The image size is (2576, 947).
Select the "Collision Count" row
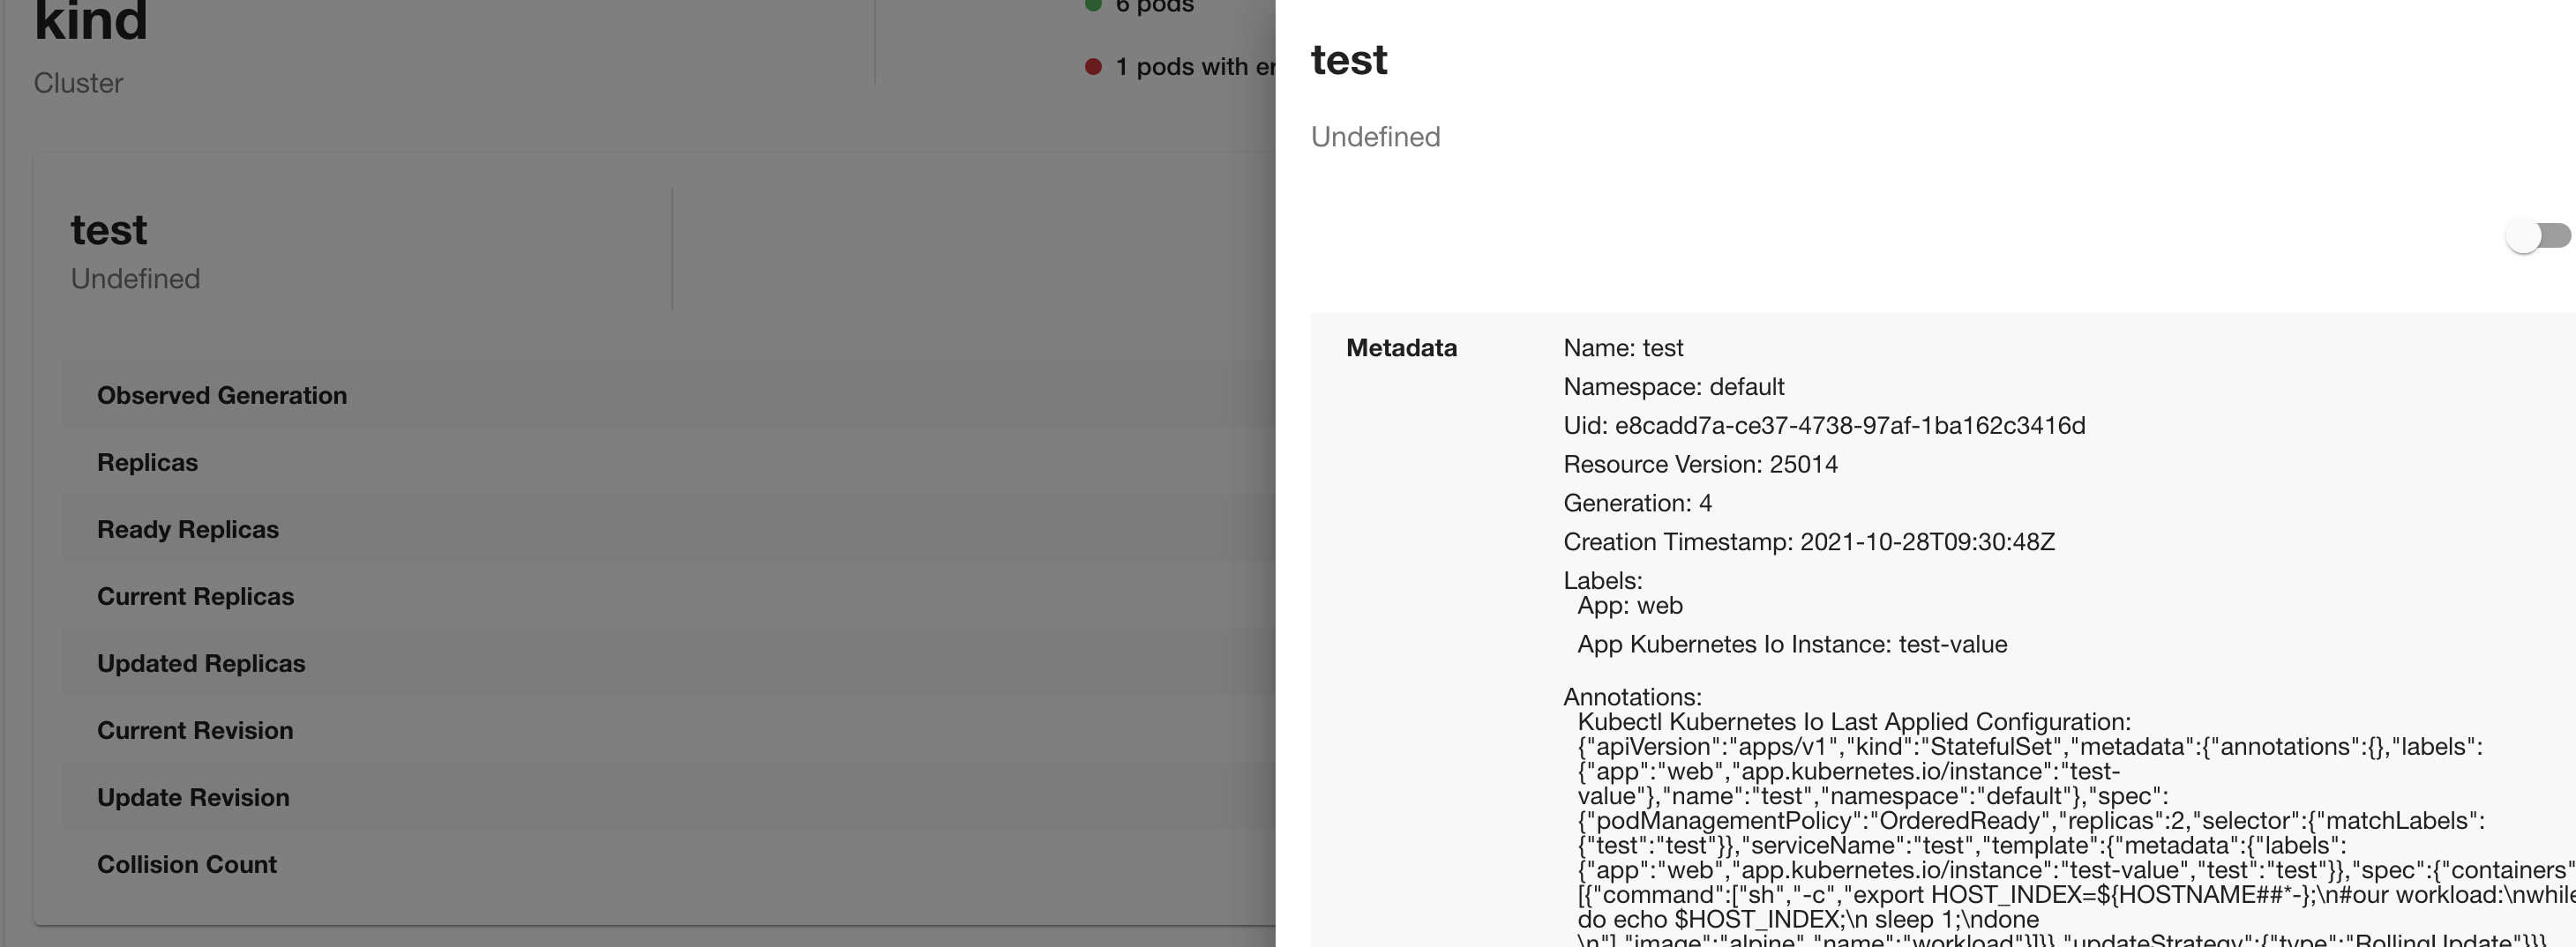187,864
